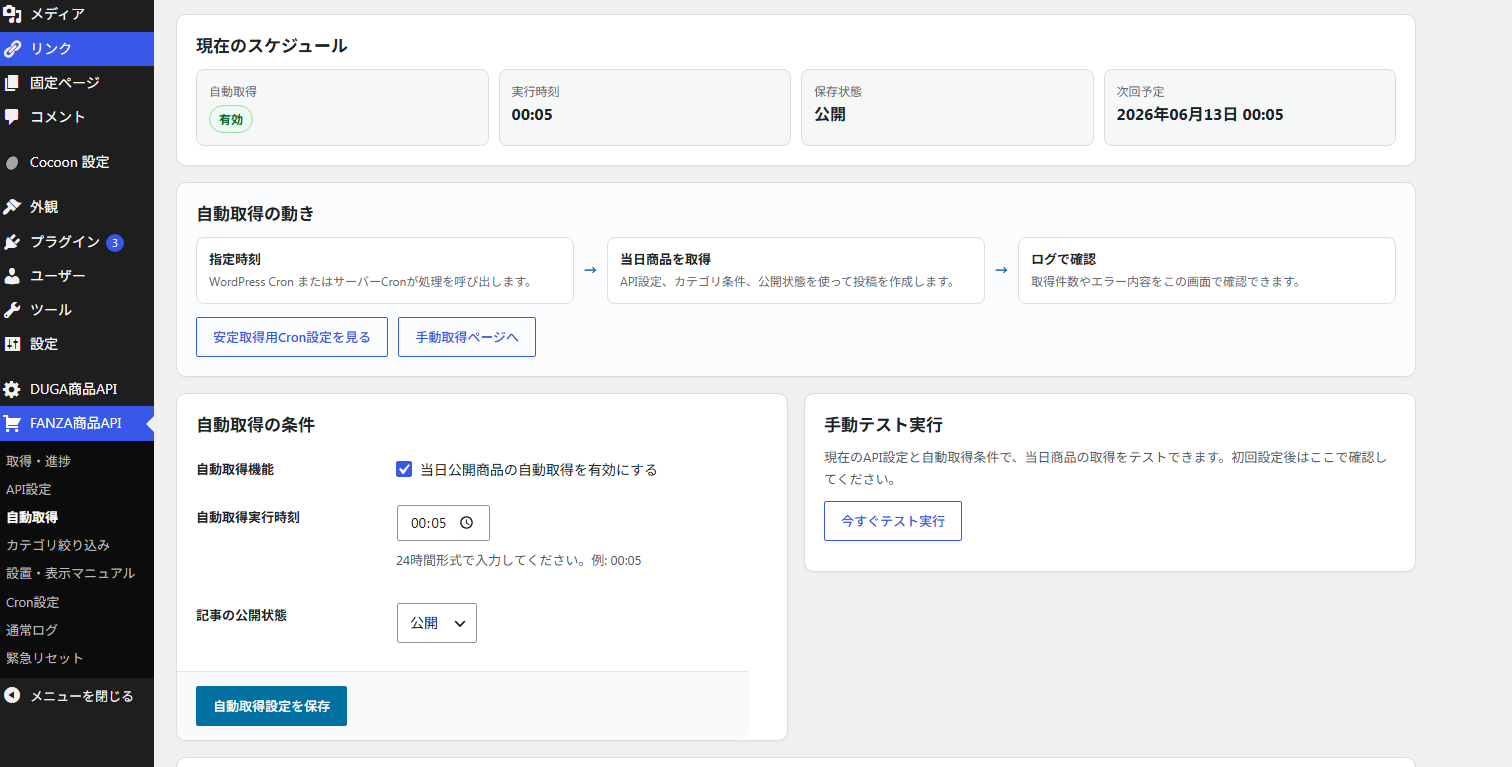
Task: Click the collapse arrow icon beside メニューを閉じる
Action: (12, 696)
